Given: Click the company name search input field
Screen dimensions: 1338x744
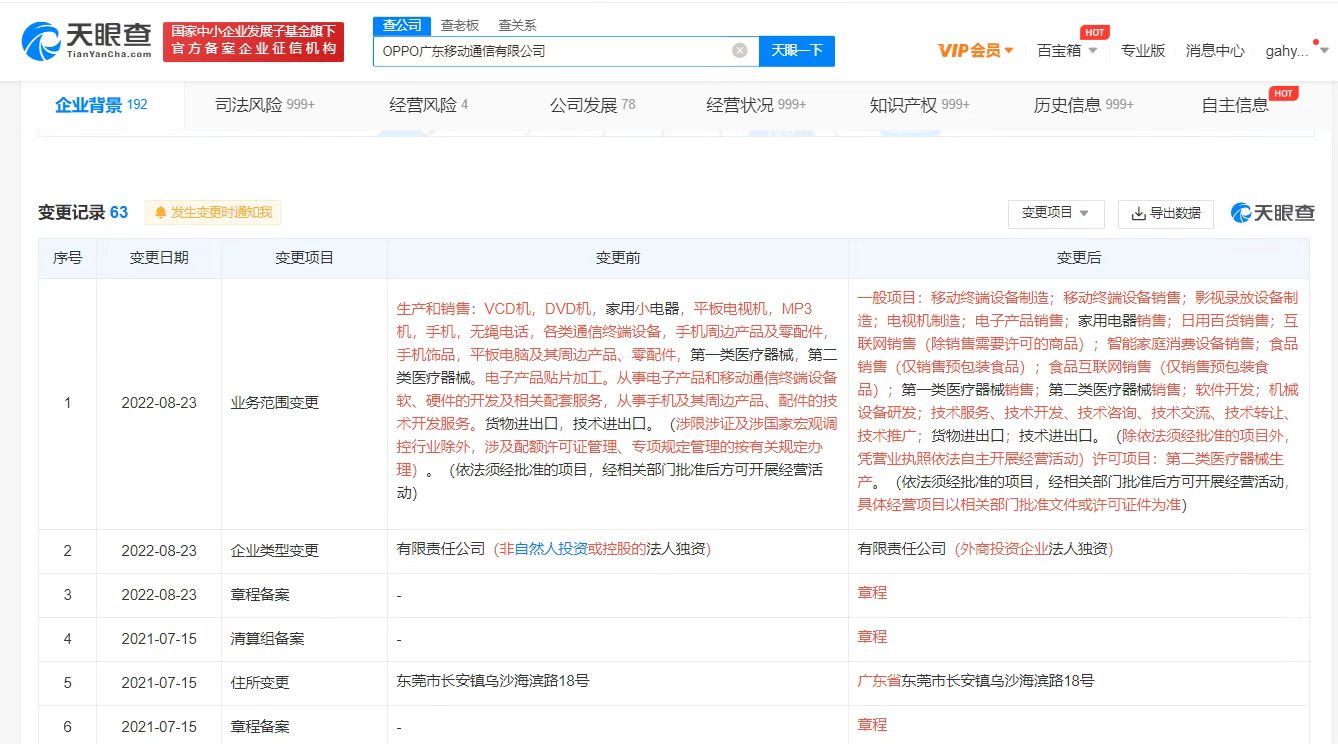Looking at the screenshot, I should (550, 51).
